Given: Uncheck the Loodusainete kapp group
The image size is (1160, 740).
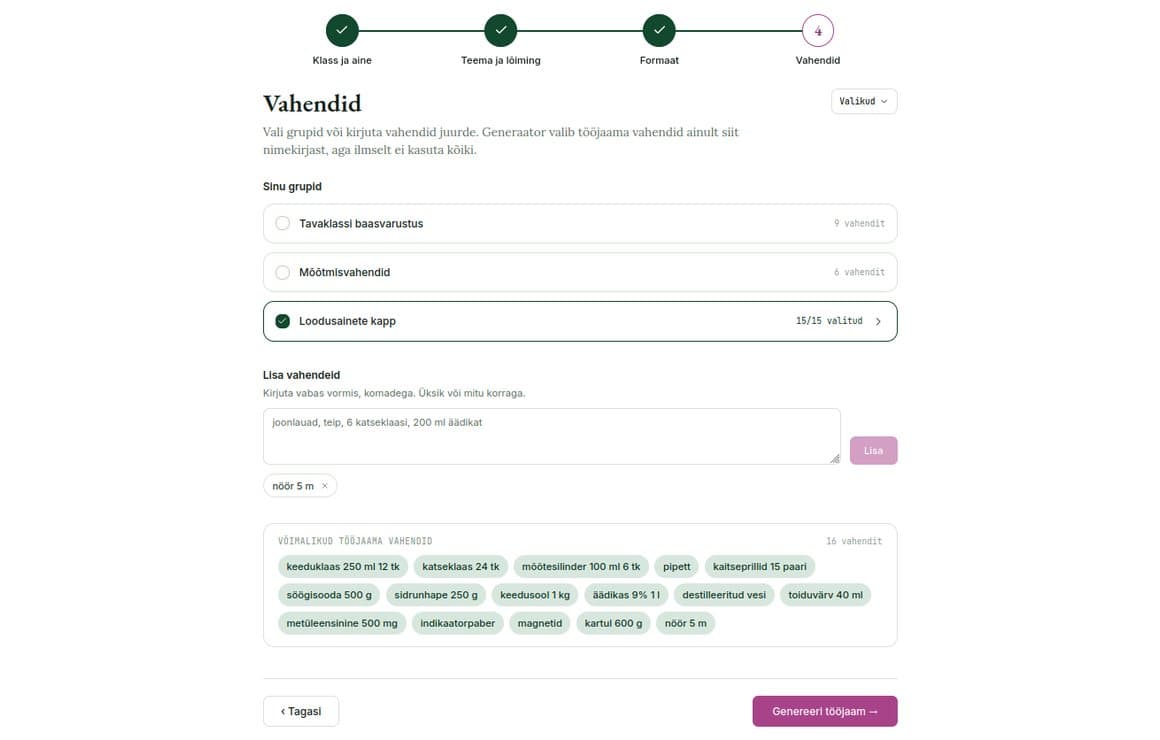Looking at the screenshot, I should tap(283, 321).
